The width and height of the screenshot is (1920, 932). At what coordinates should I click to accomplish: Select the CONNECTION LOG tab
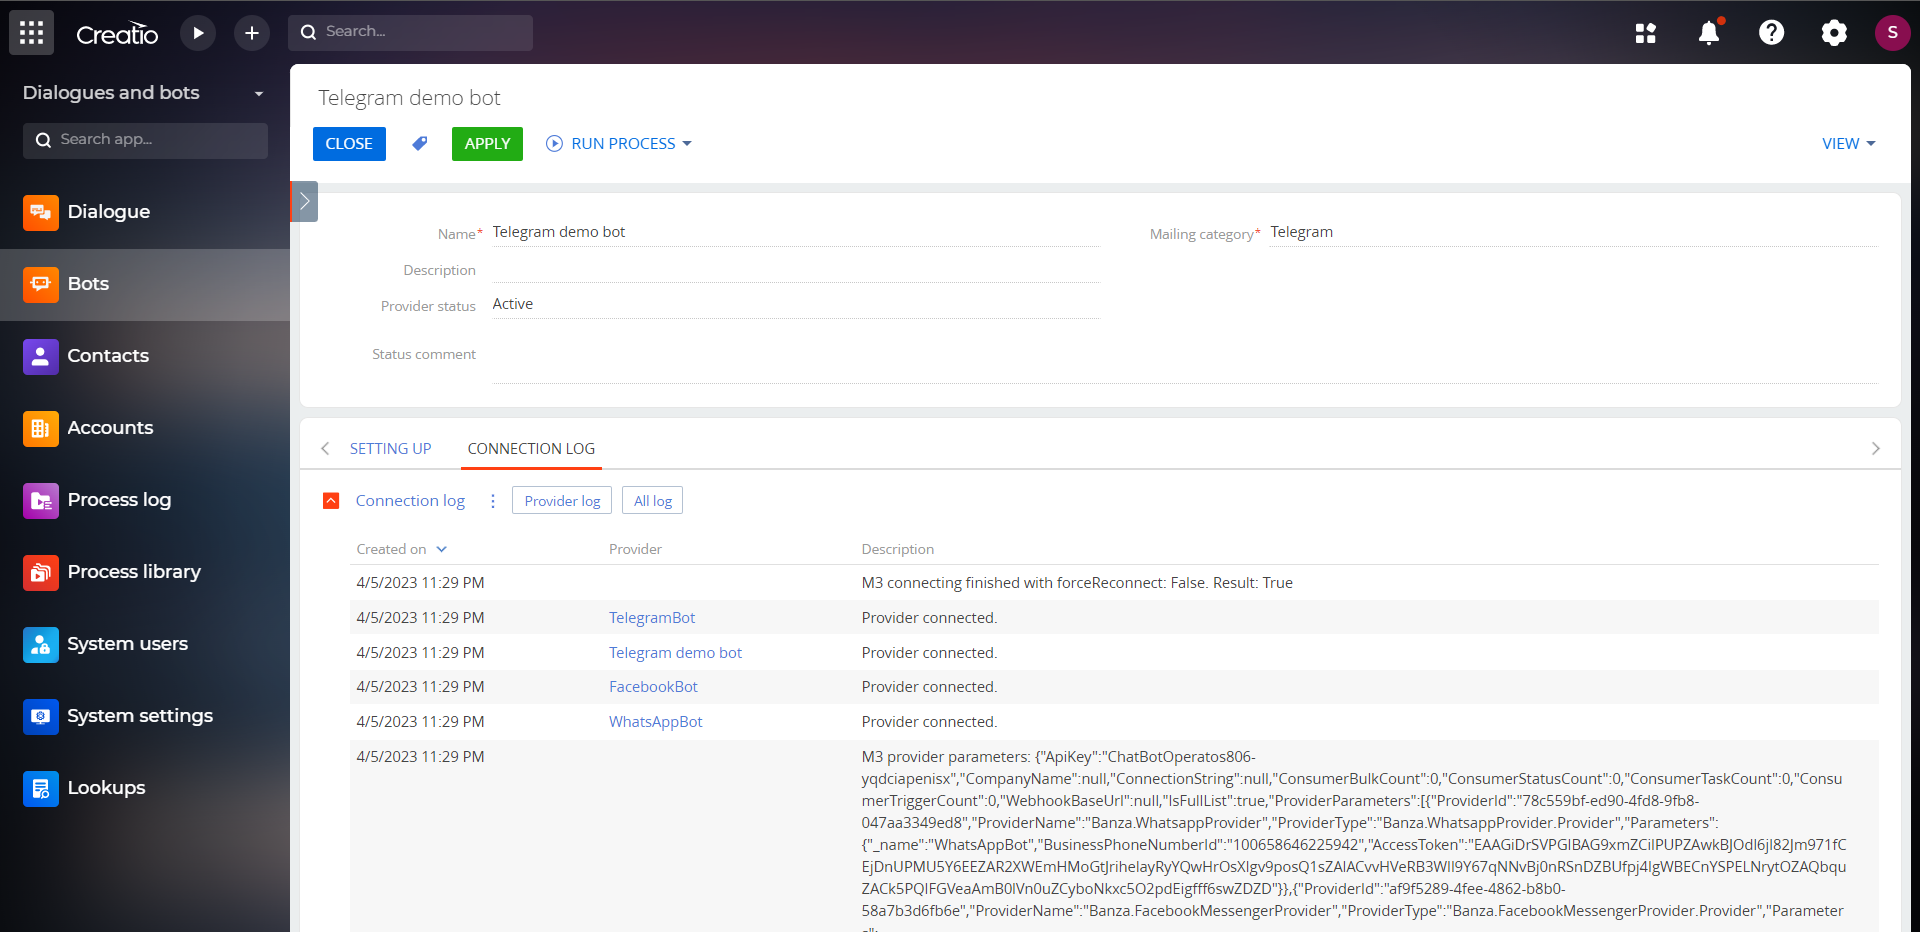point(531,448)
